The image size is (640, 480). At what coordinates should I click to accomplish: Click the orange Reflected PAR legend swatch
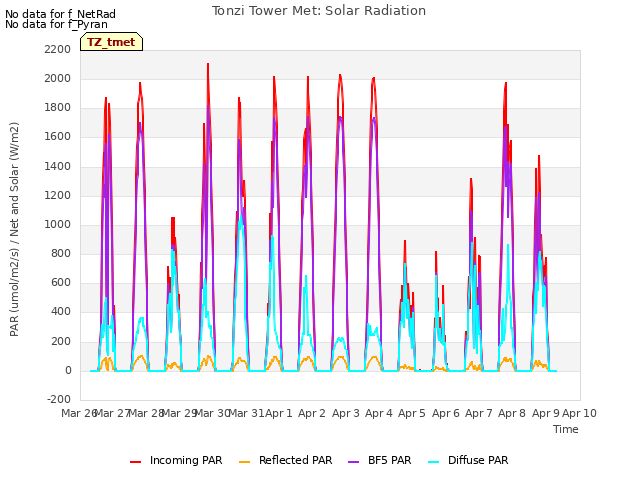coord(244,462)
